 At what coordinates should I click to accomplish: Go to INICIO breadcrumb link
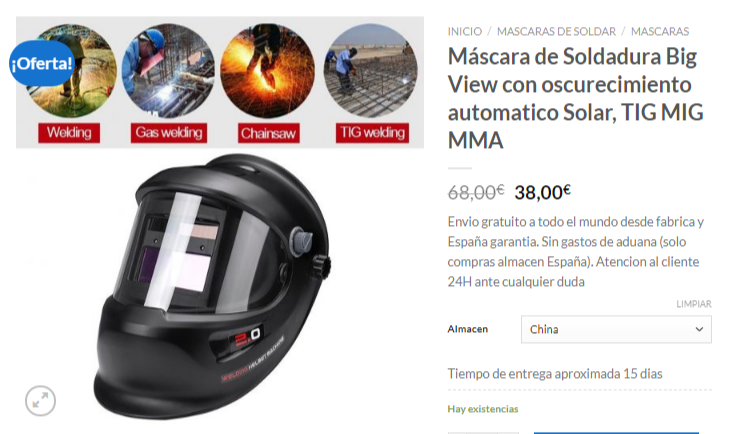pos(464,32)
